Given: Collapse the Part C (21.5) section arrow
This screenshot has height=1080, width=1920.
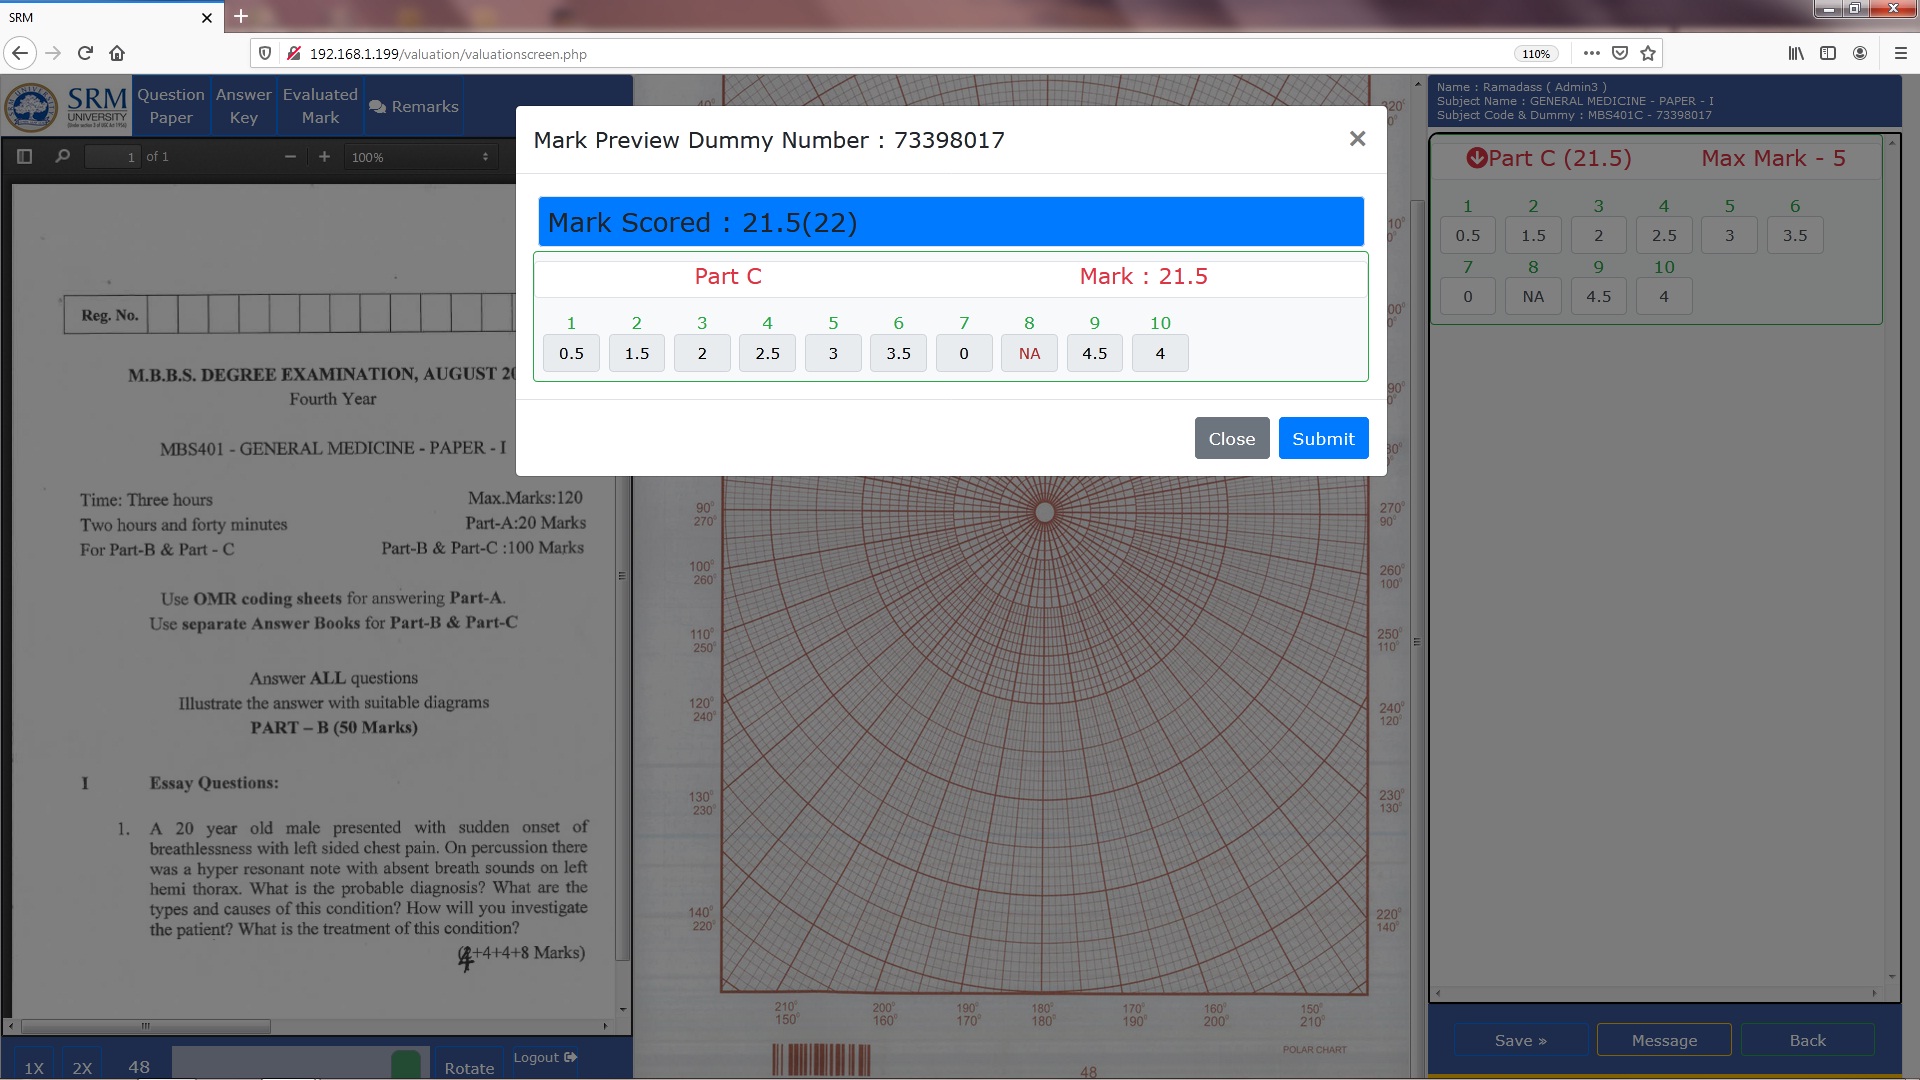Looking at the screenshot, I should [x=1476, y=158].
